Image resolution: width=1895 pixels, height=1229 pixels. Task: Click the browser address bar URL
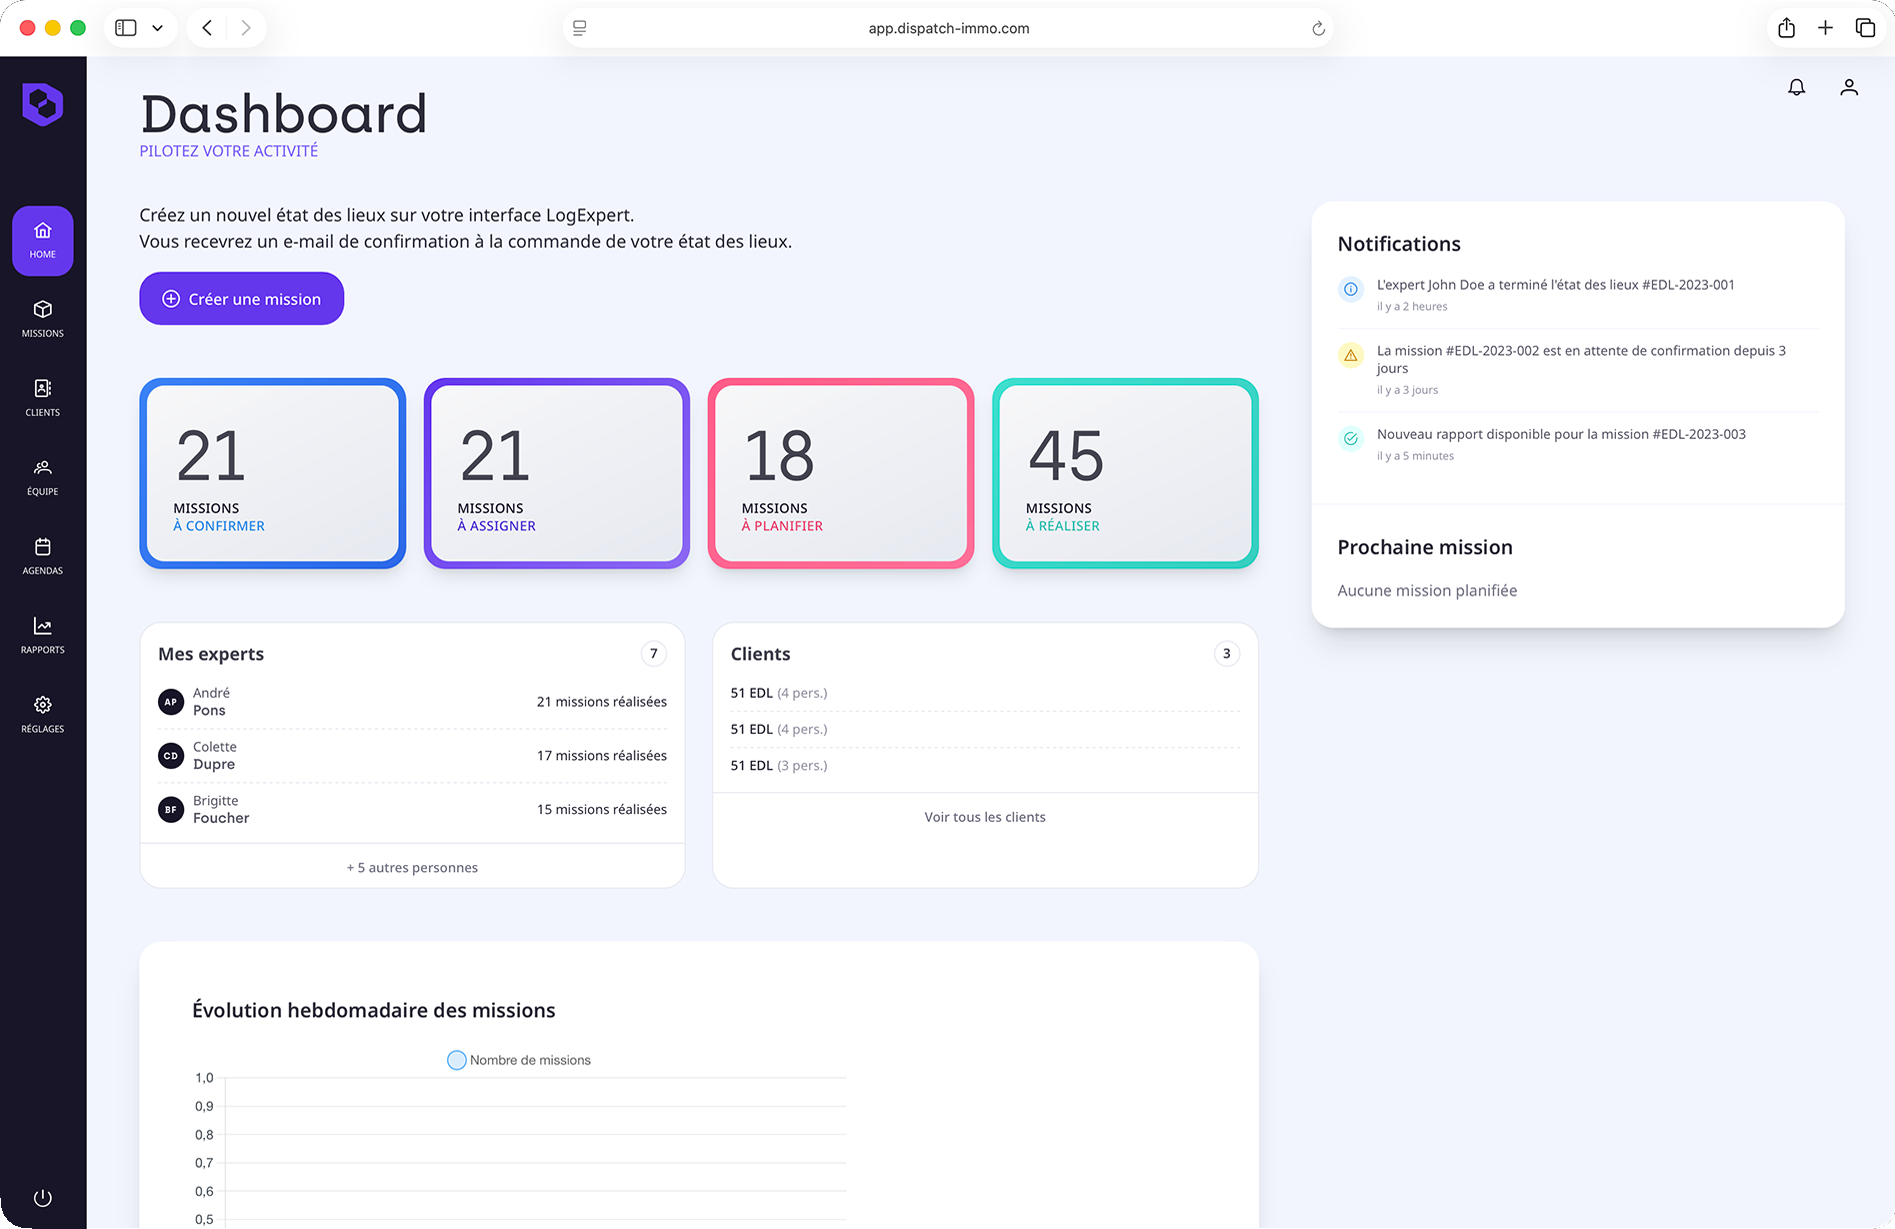click(x=948, y=28)
